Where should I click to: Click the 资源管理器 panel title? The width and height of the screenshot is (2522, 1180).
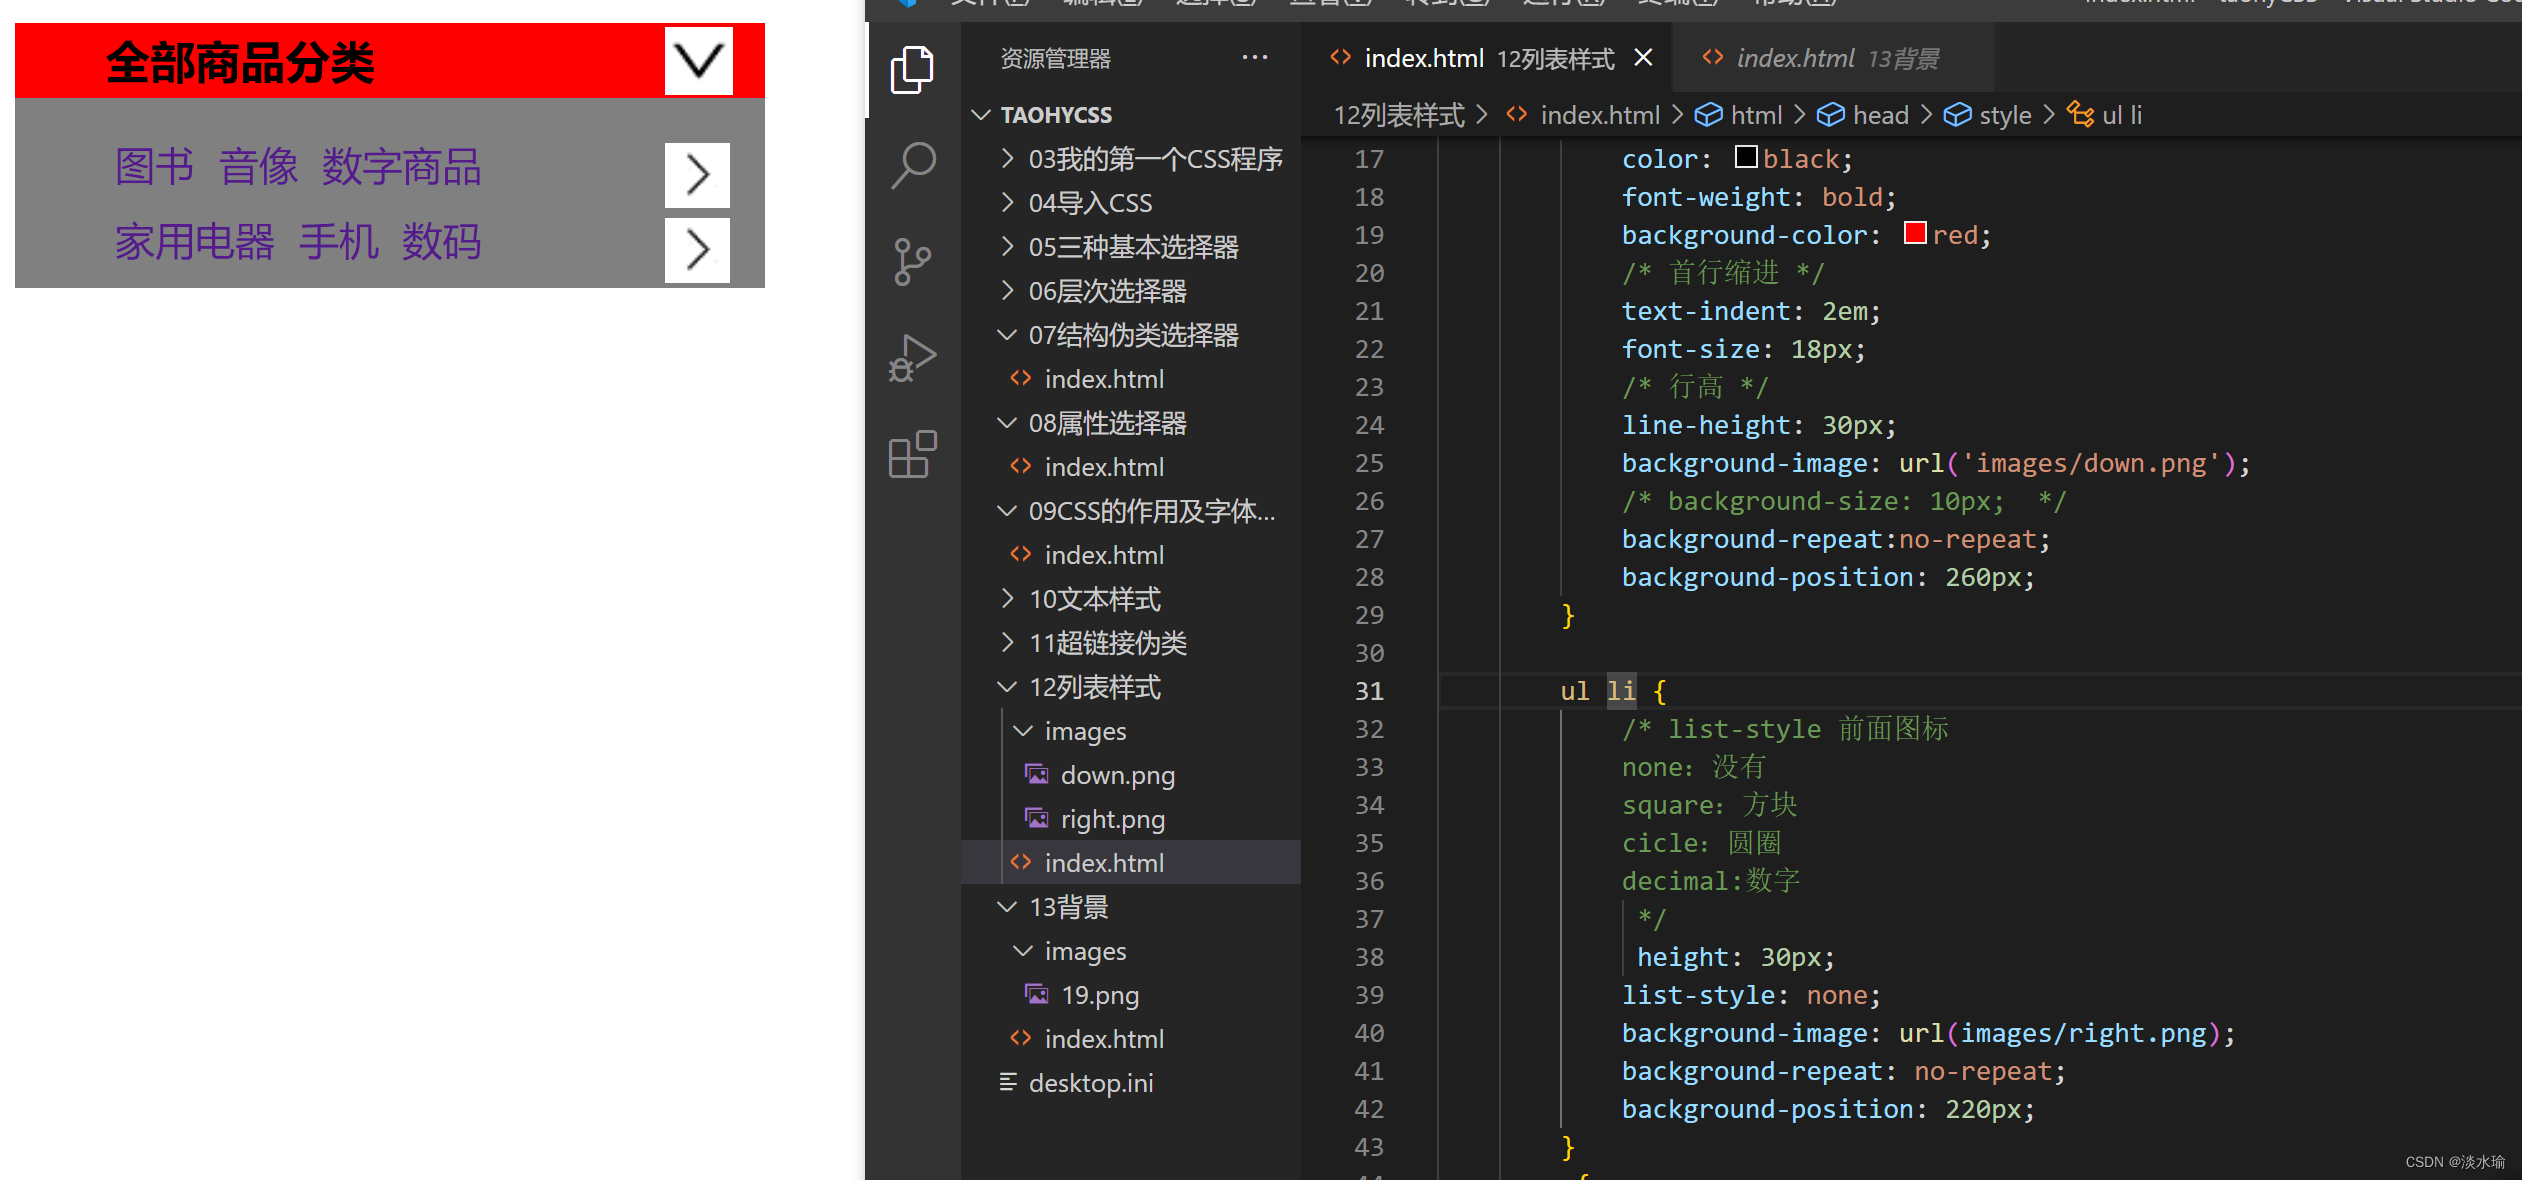[x=1055, y=59]
